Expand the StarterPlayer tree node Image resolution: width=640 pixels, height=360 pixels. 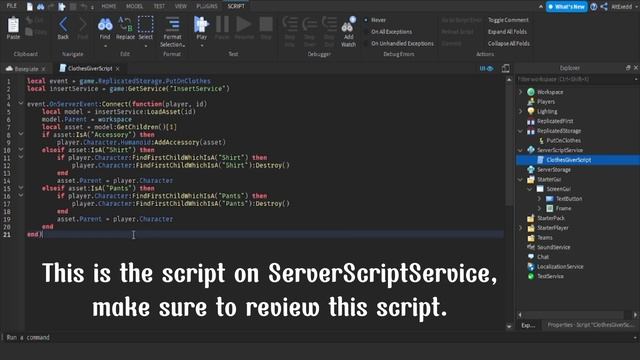[520, 228]
